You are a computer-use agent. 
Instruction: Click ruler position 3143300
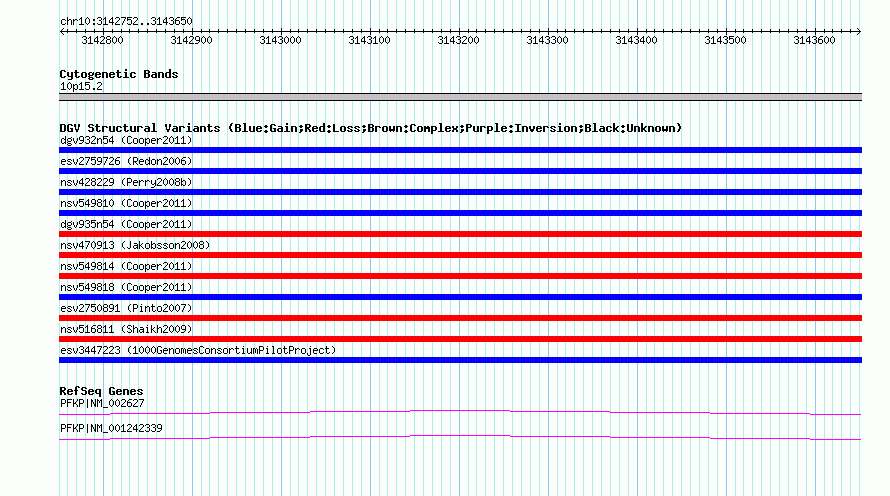547,40
